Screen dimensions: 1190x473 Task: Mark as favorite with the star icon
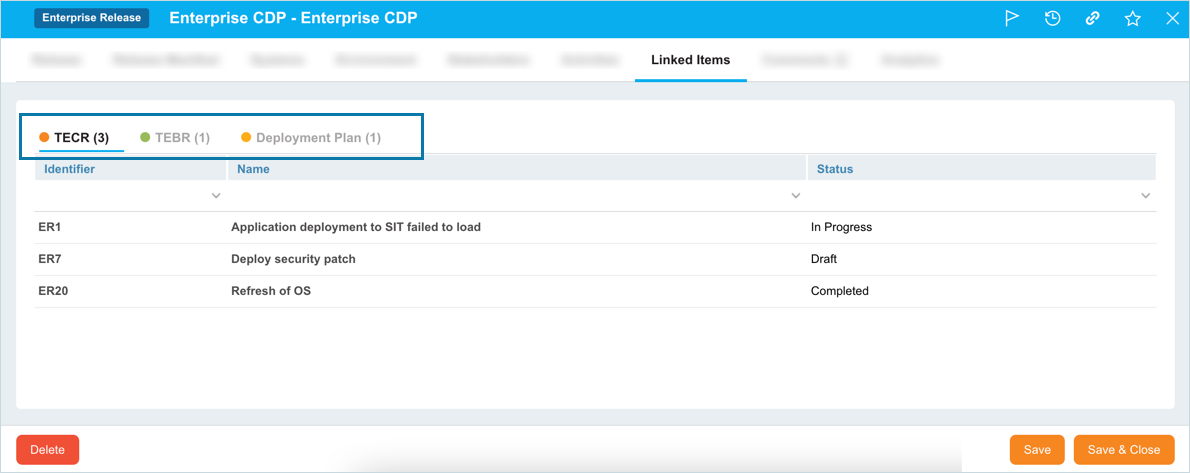(x=1132, y=18)
